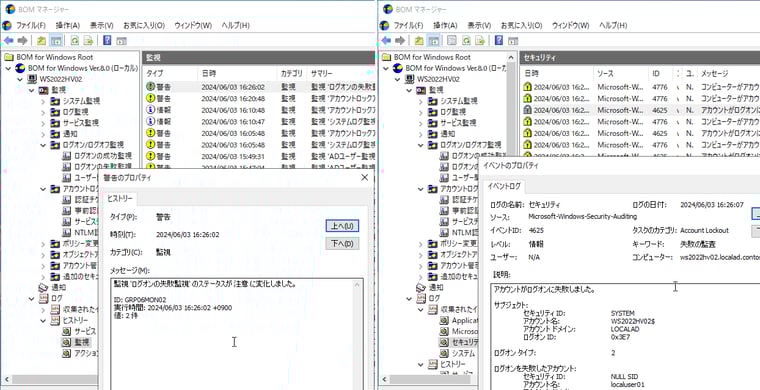Click タイプ column header in left list
This screenshot has width=760, height=390.
click(x=170, y=73)
